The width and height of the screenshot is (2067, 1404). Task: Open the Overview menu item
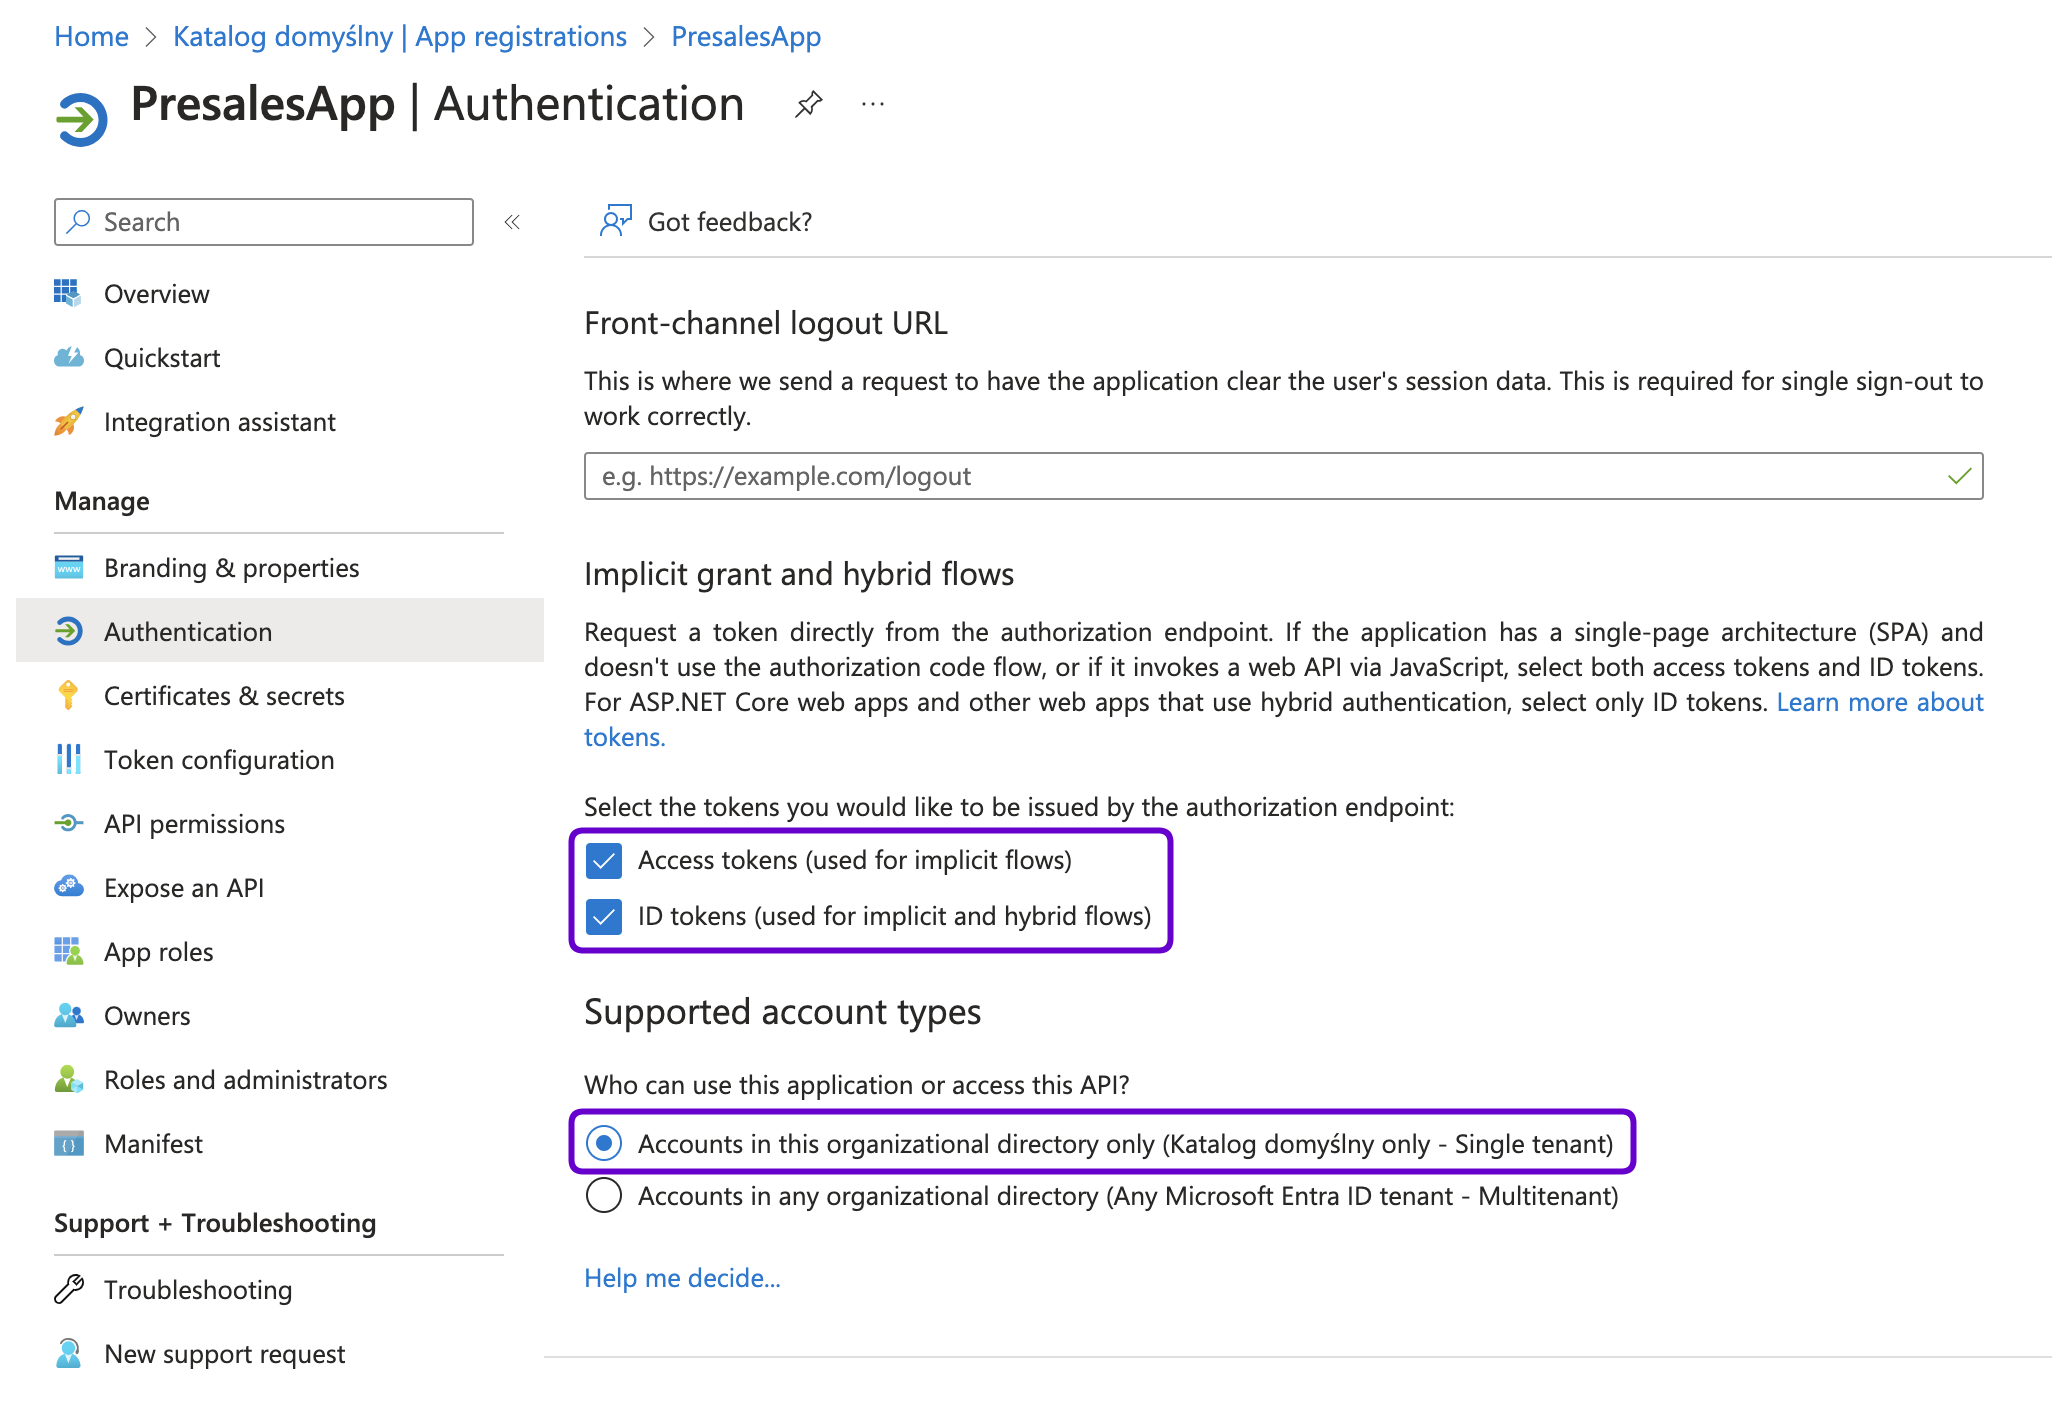tap(156, 293)
